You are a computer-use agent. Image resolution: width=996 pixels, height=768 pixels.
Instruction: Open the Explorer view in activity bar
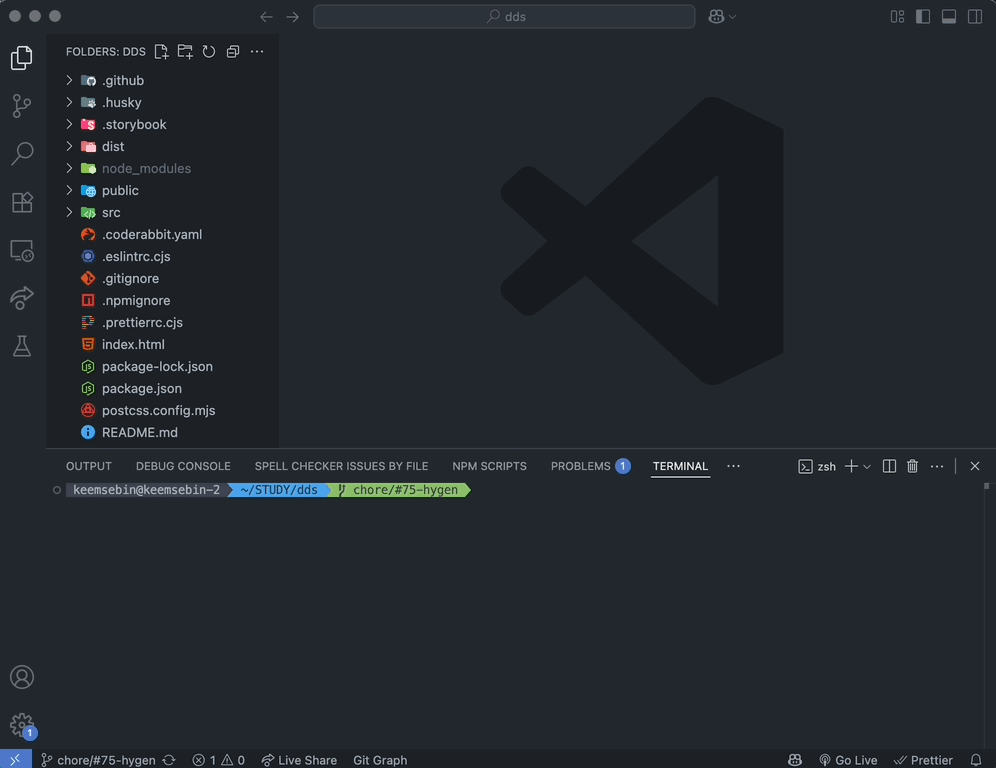22,58
